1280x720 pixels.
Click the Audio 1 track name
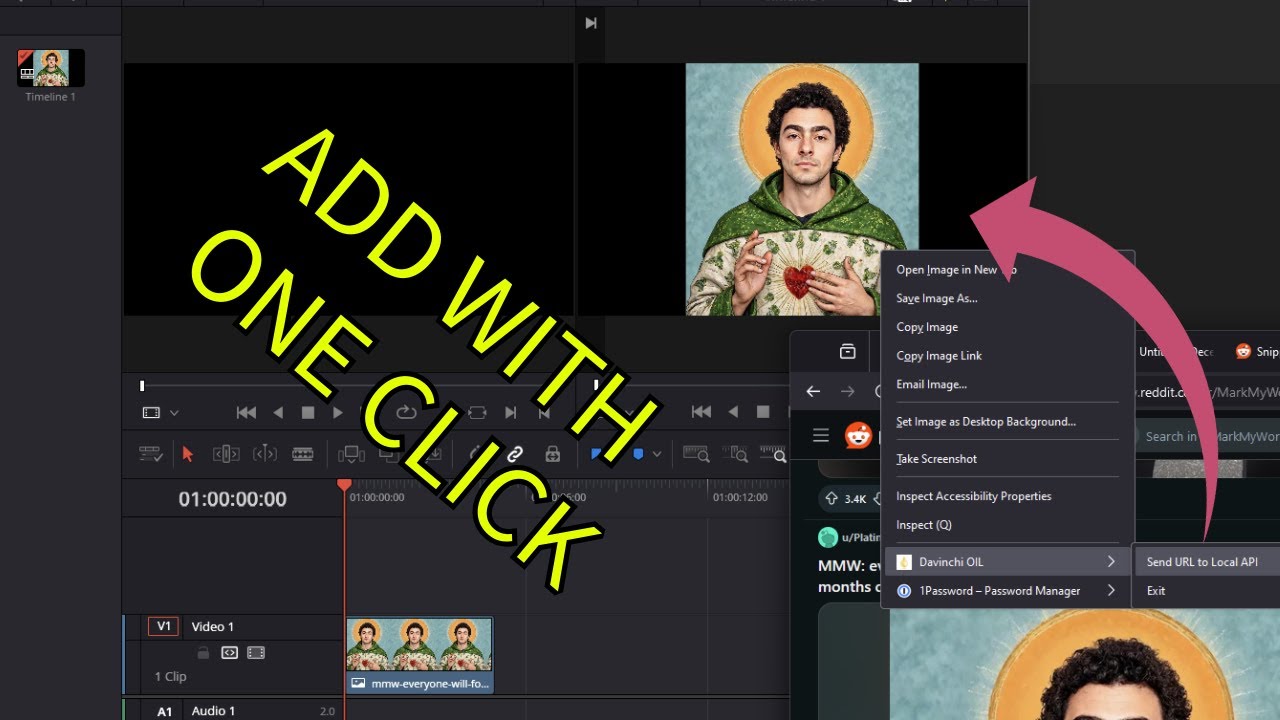213,711
